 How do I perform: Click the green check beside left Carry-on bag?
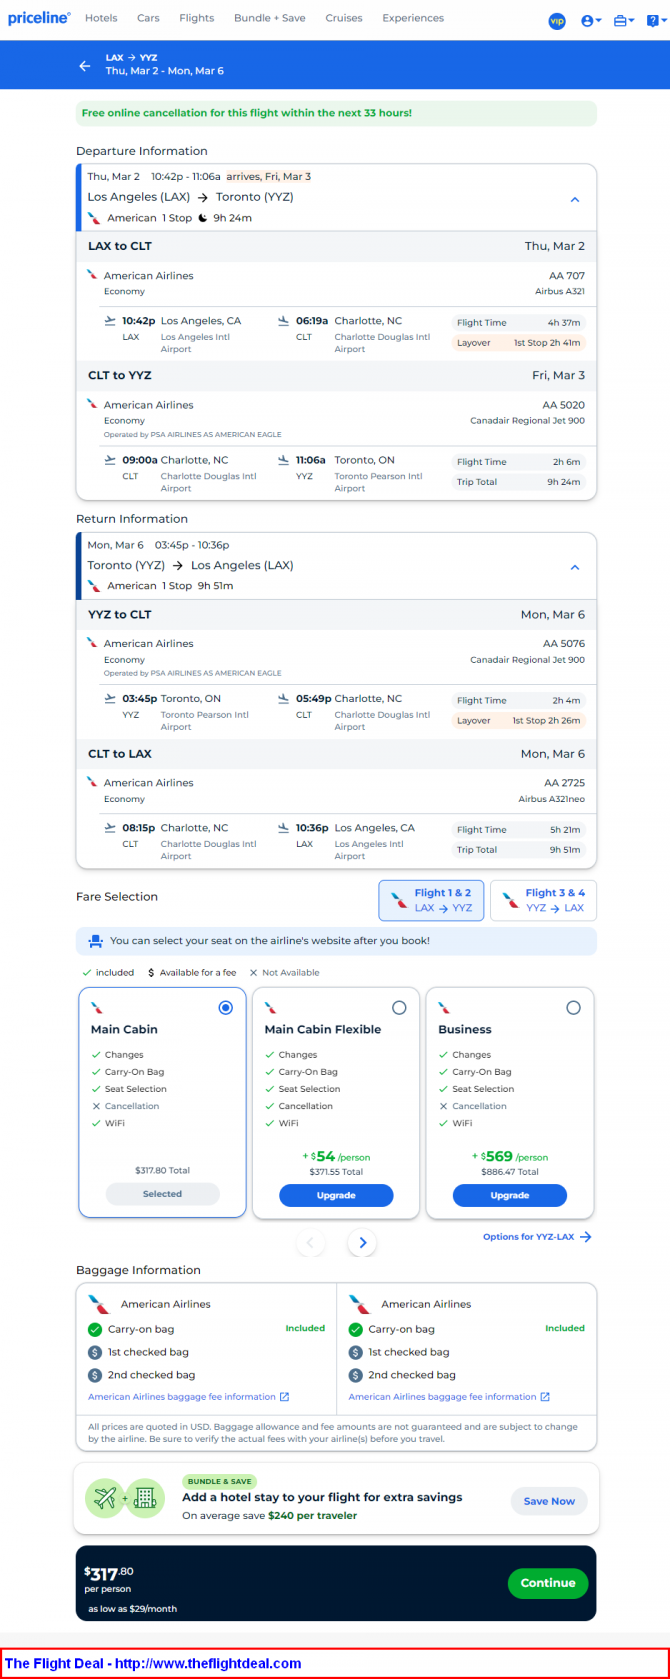95,1329
